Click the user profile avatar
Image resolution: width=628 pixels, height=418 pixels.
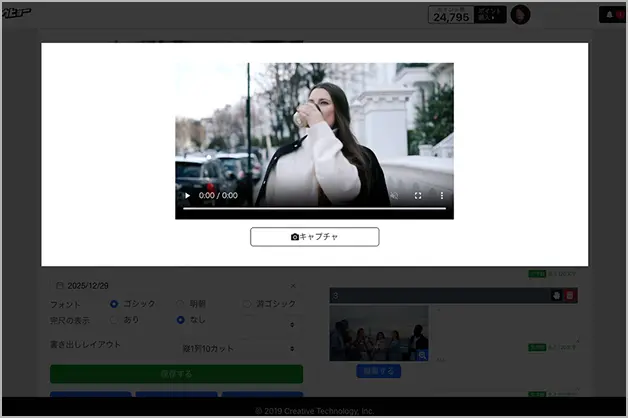click(520, 15)
